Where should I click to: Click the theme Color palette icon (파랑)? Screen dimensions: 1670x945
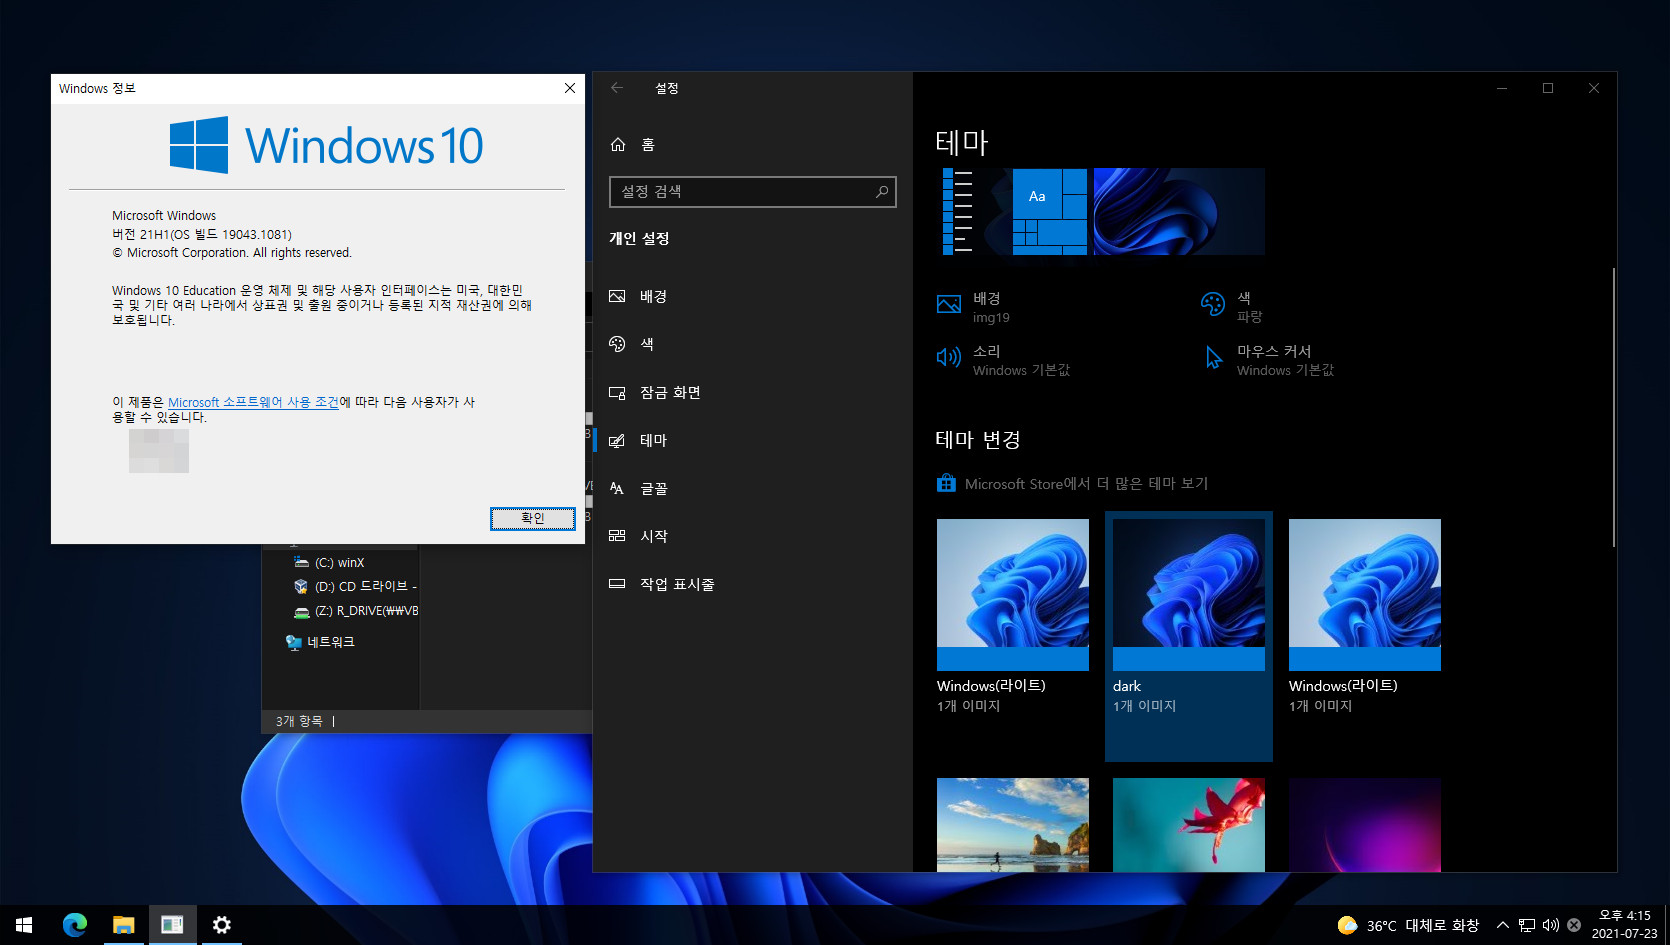(x=1213, y=304)
